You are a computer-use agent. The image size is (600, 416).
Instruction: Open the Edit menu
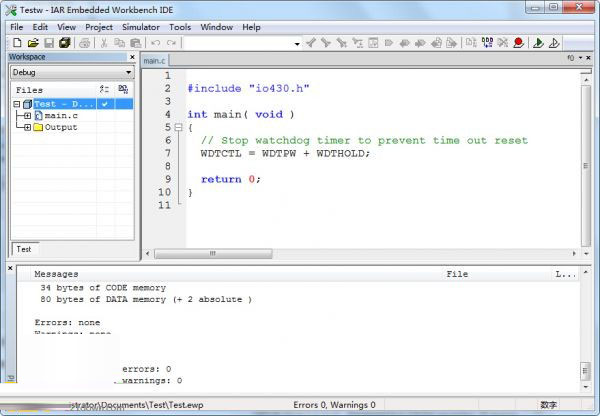(x=40, y=27)
